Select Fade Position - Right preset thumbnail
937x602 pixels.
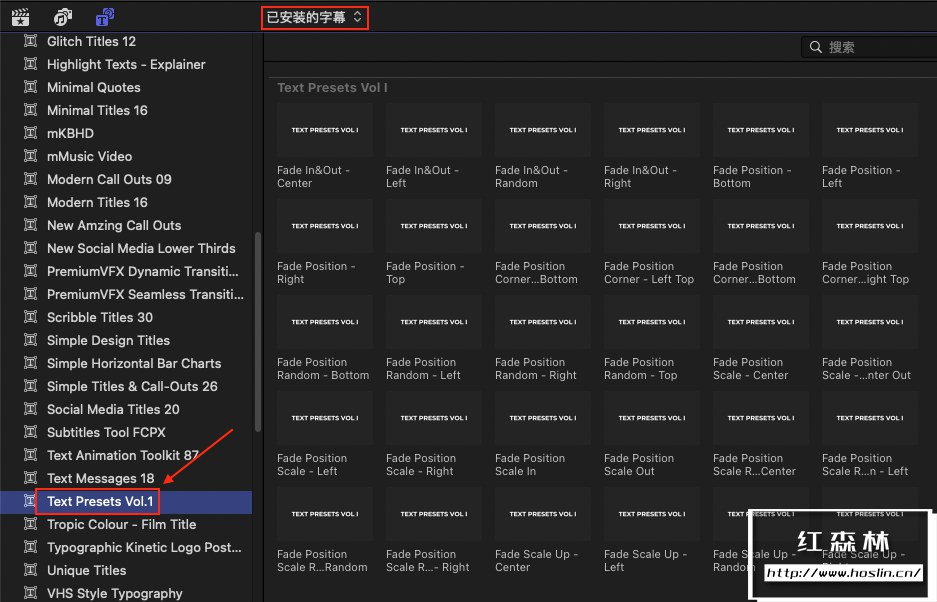tap(324, 226)
